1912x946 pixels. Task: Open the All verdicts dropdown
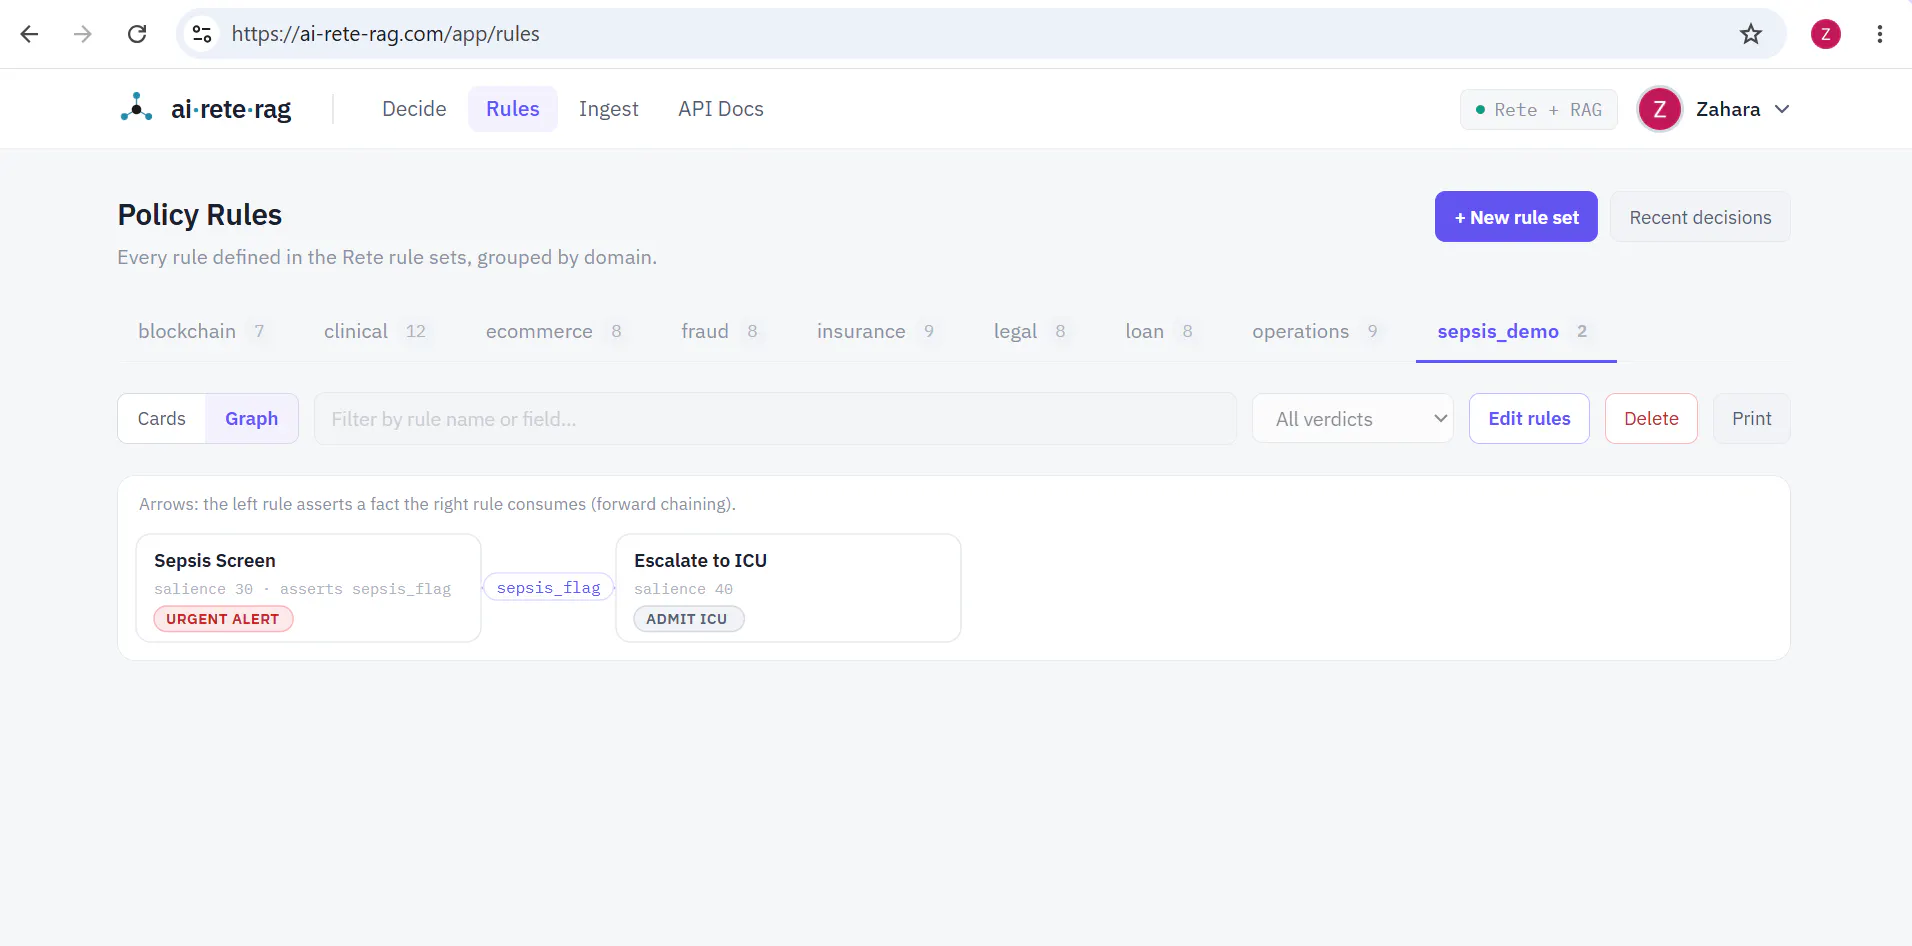click(1352, 419)
